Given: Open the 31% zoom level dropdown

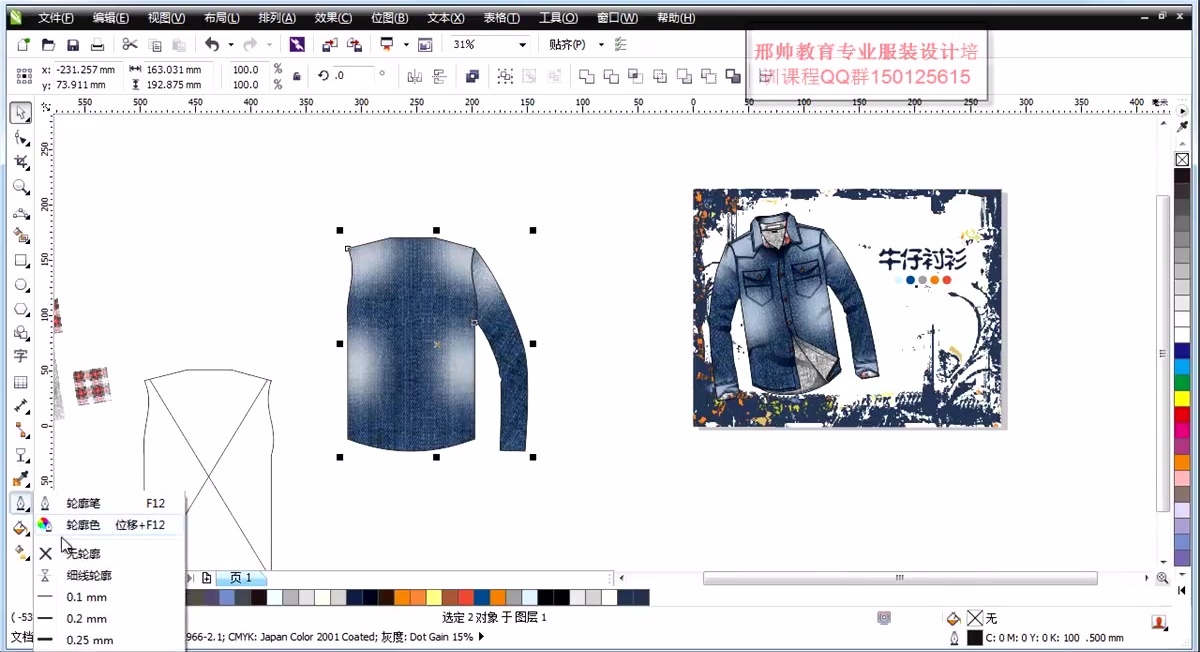Looking at the screenshot, I should click(x=522, y=45).
